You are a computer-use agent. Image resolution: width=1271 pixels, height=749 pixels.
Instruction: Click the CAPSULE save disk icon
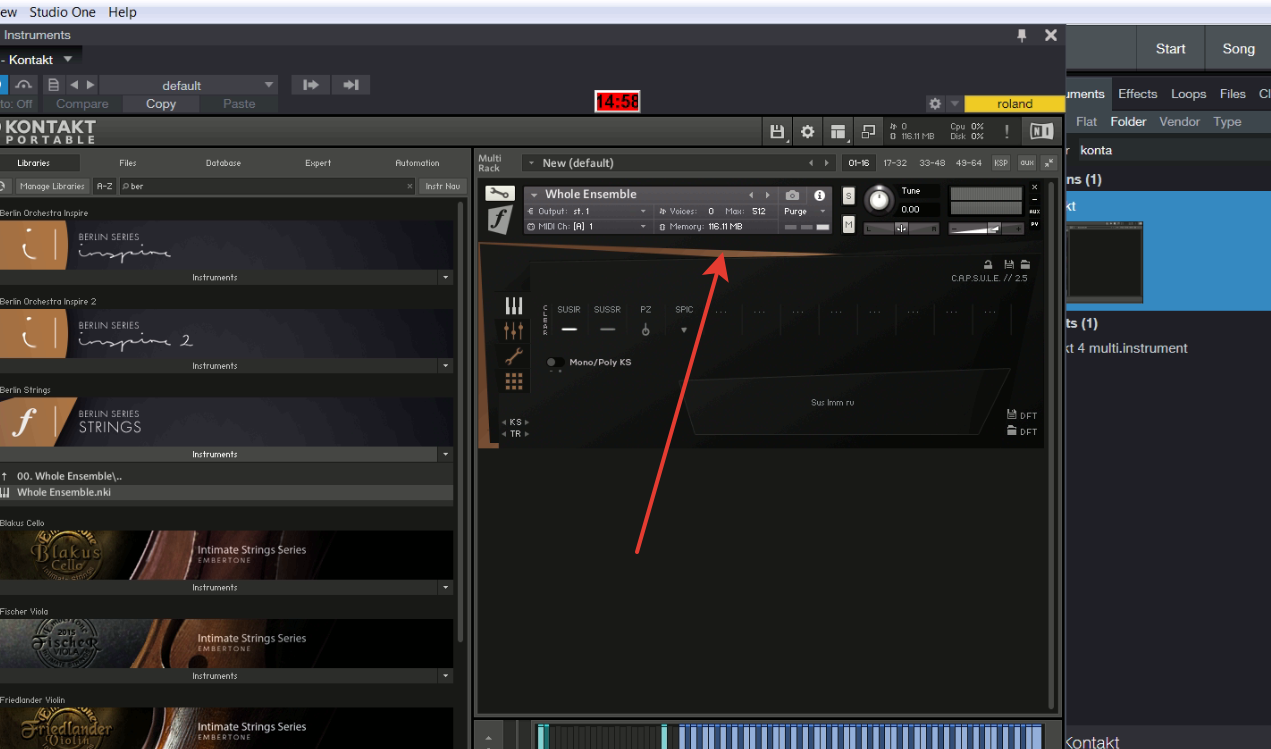click(x=1009, y=264)
